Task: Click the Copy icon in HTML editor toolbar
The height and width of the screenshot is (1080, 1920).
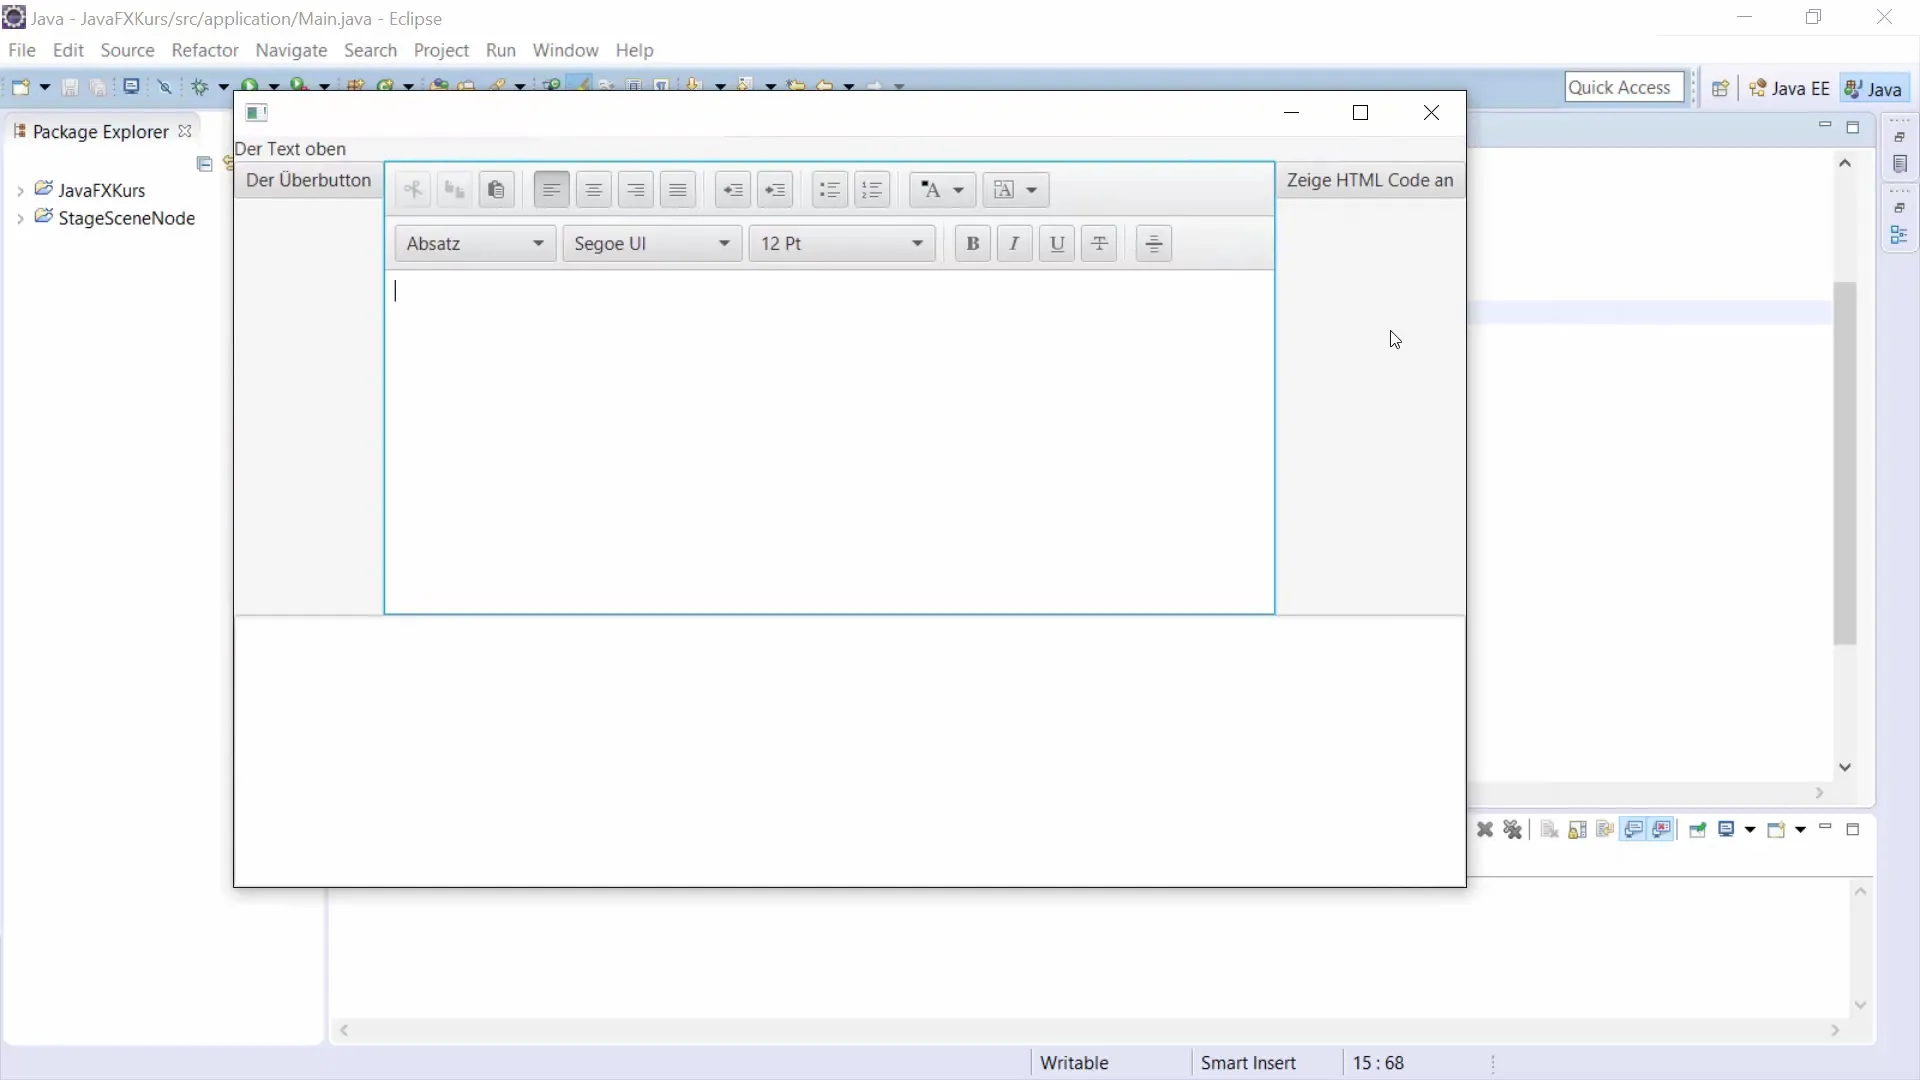Action: (x=454, y=190)
